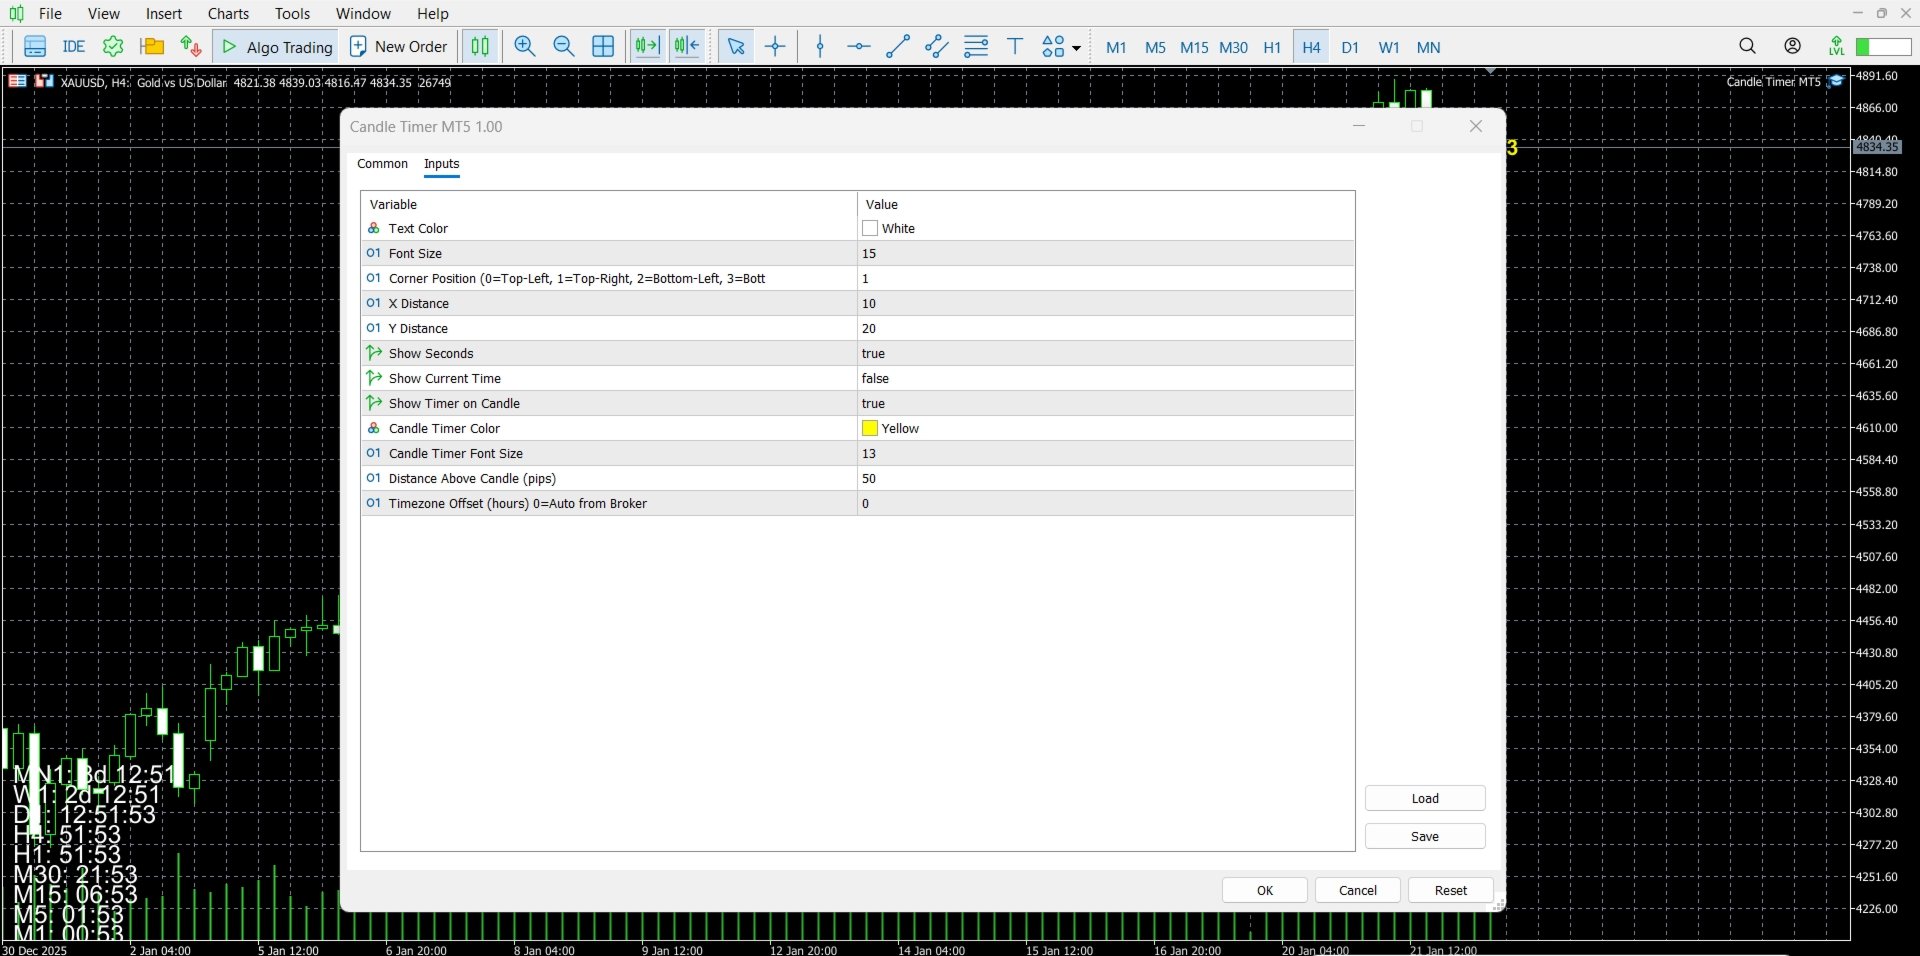
Task: Edit the Font Size value 15
Action: [1106, 253]
